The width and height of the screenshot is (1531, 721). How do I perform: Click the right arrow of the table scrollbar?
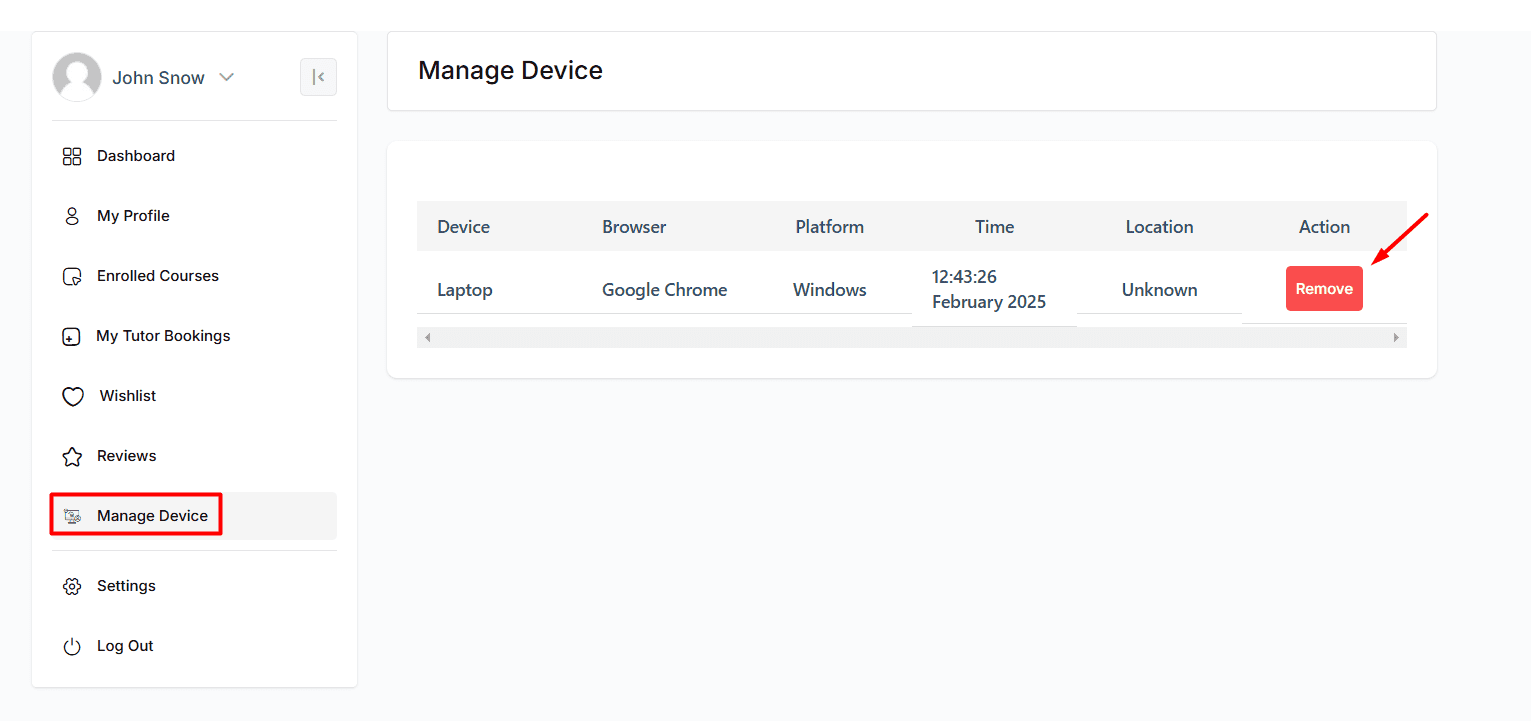point(1397,337)
